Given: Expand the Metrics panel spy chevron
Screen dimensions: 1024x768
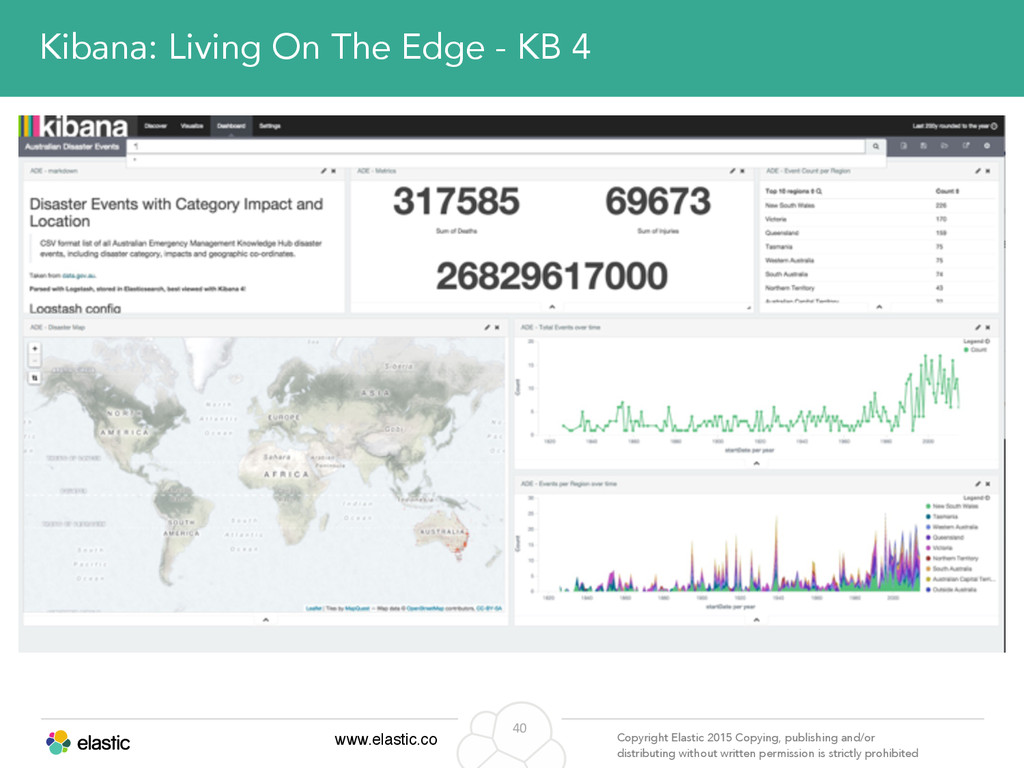Looking at the screenshot, I should point(552,307).
